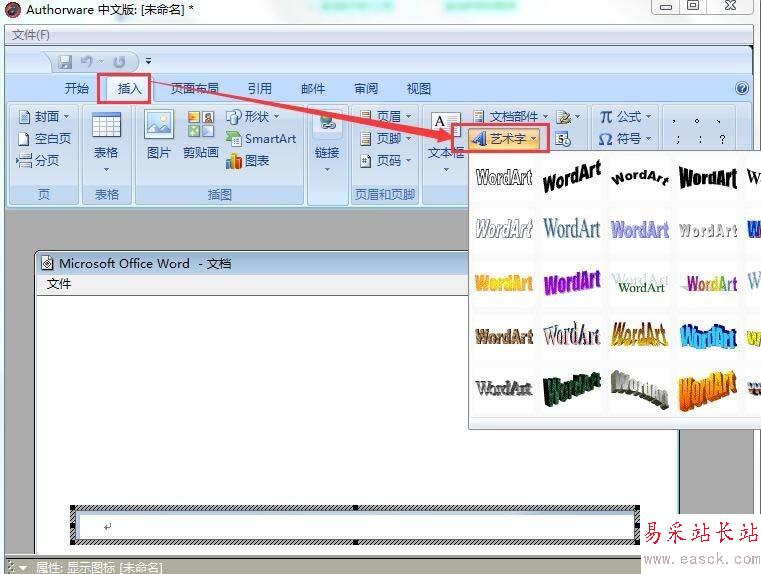
Task: Choose the blue serif WordArt style
Action: tap(572, 229)
